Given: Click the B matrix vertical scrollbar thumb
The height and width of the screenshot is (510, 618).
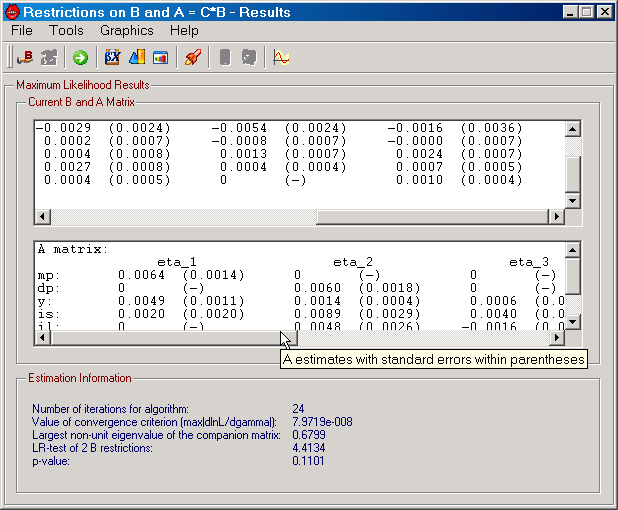Looking at the screenshot, I should point(572,175).
